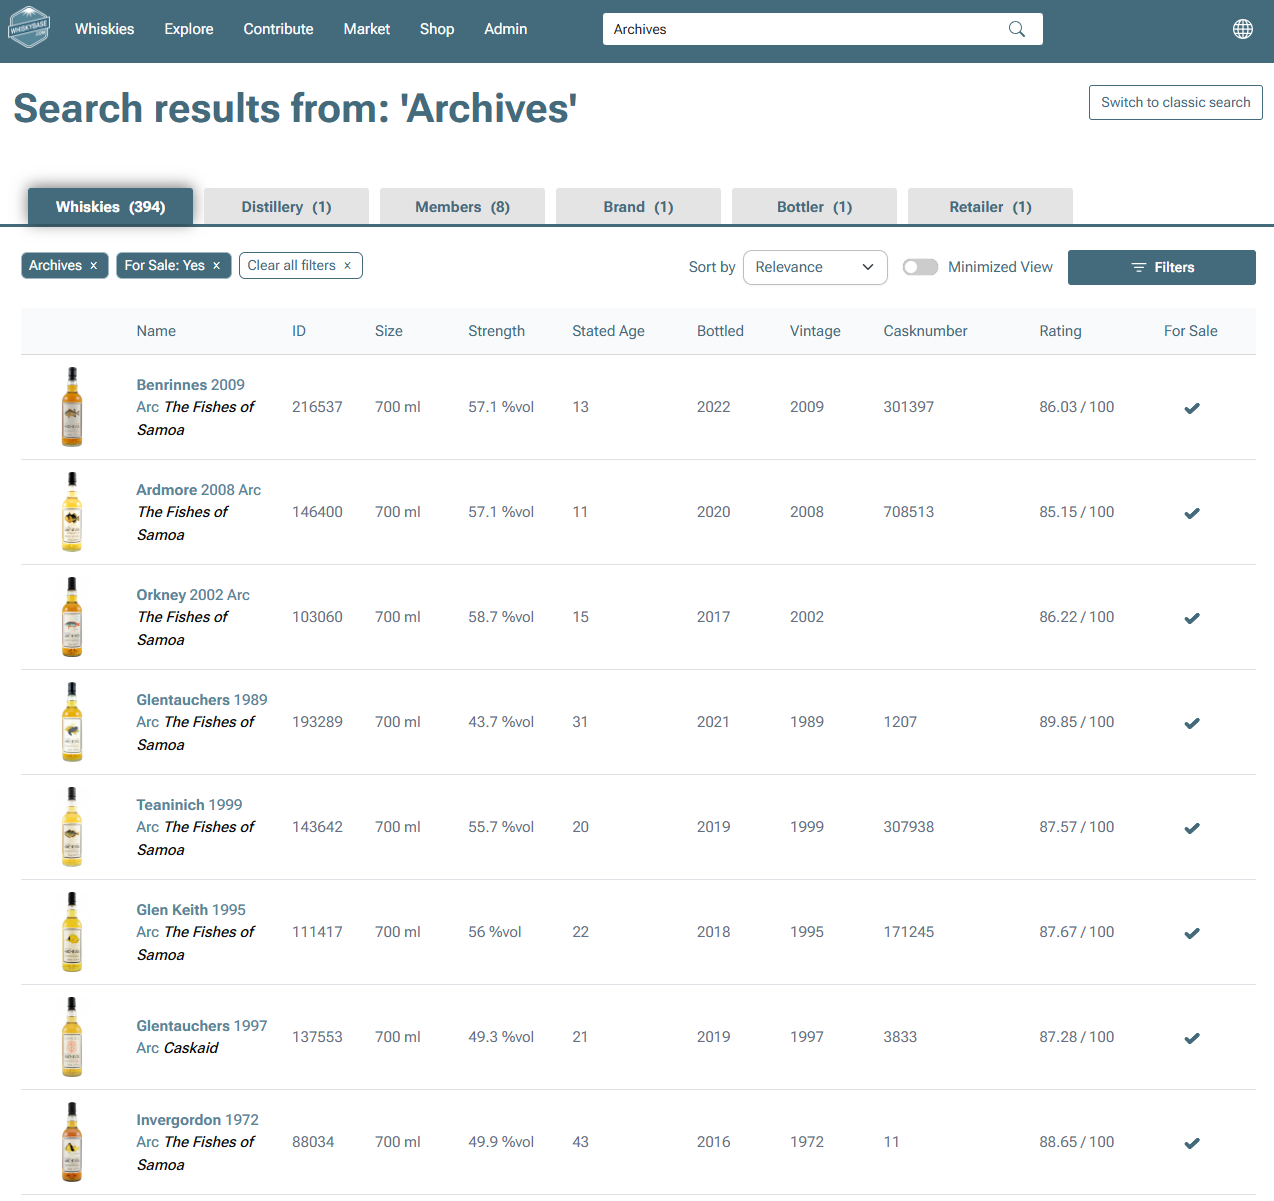The image size is (1274, 1201).
Task: Open the language globe icon
Action: tap(1243, 29)
